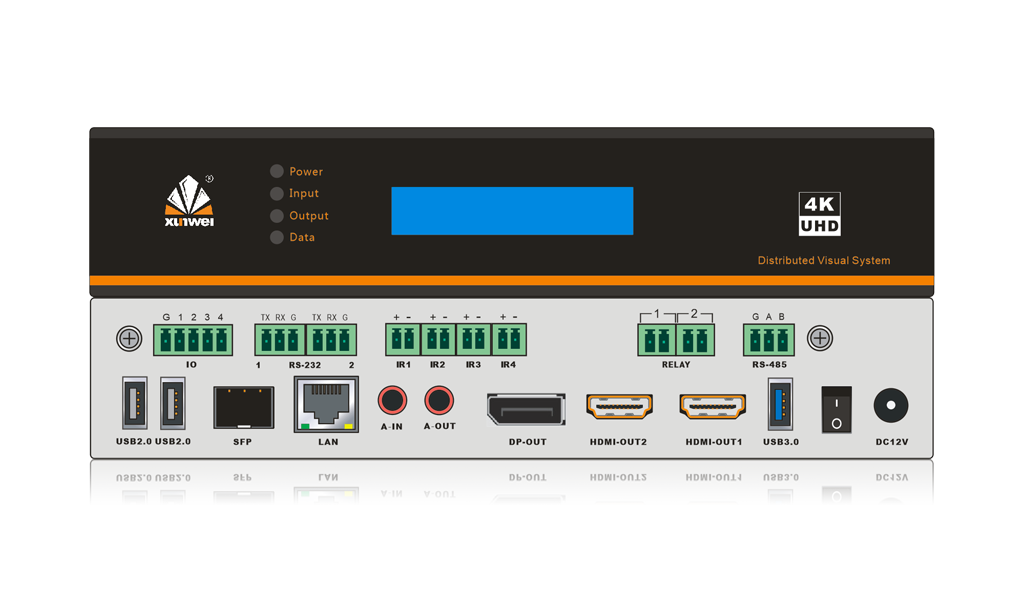Screen dimensions: 1030x600
Task: Click the HDMI-OUT2 port
Action: click(619, 406)
